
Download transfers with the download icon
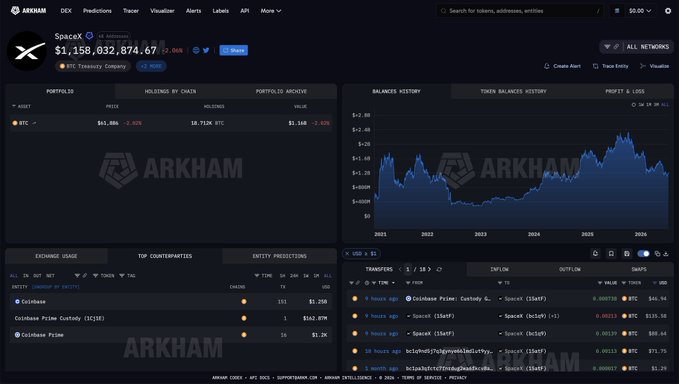click(666, 254)
